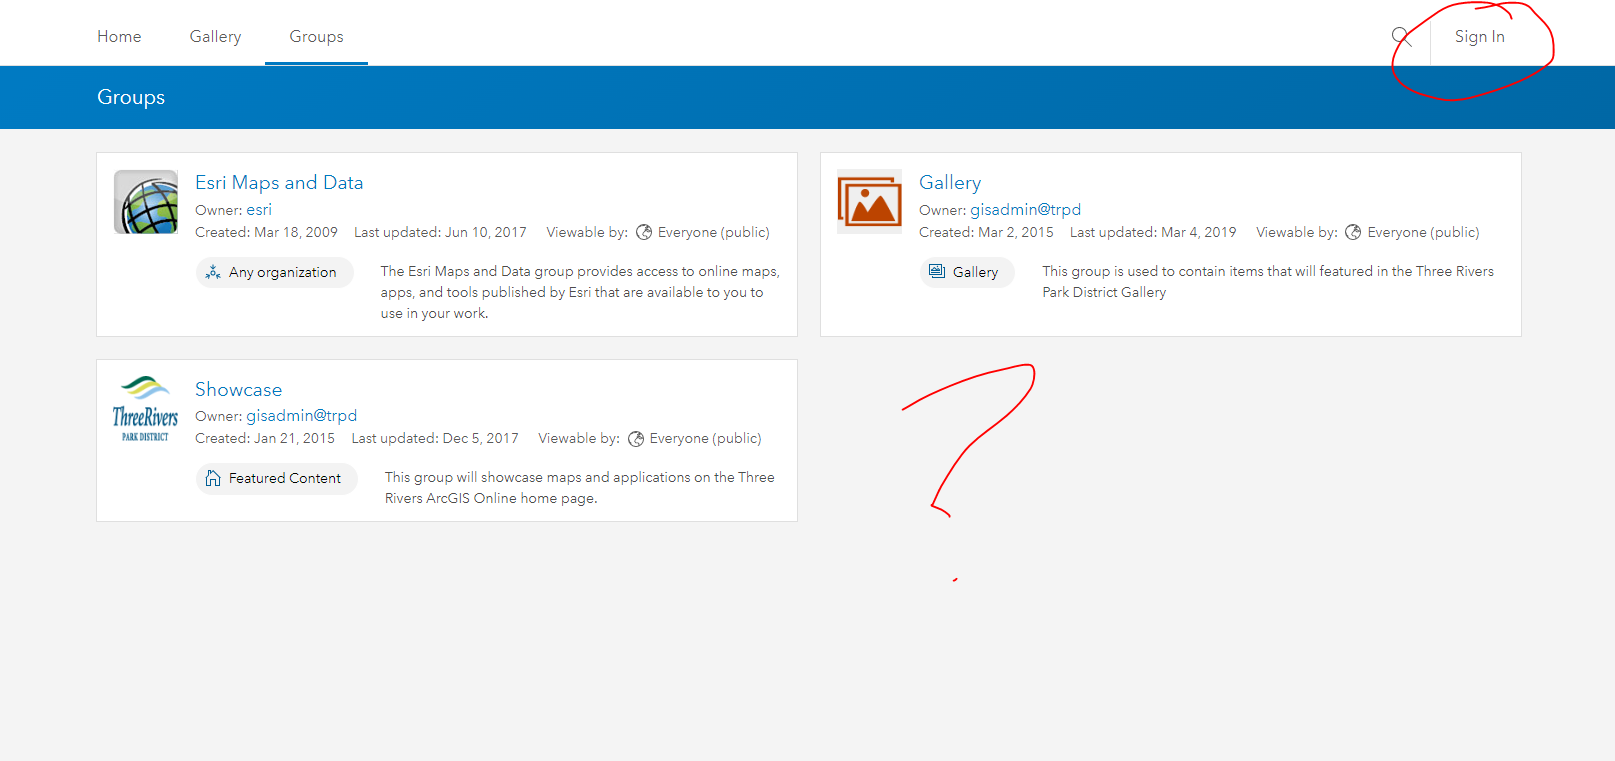The height and width of the screenshot is (761, 1615).
Task: Click the Any organization tag label
Action: 283,272
